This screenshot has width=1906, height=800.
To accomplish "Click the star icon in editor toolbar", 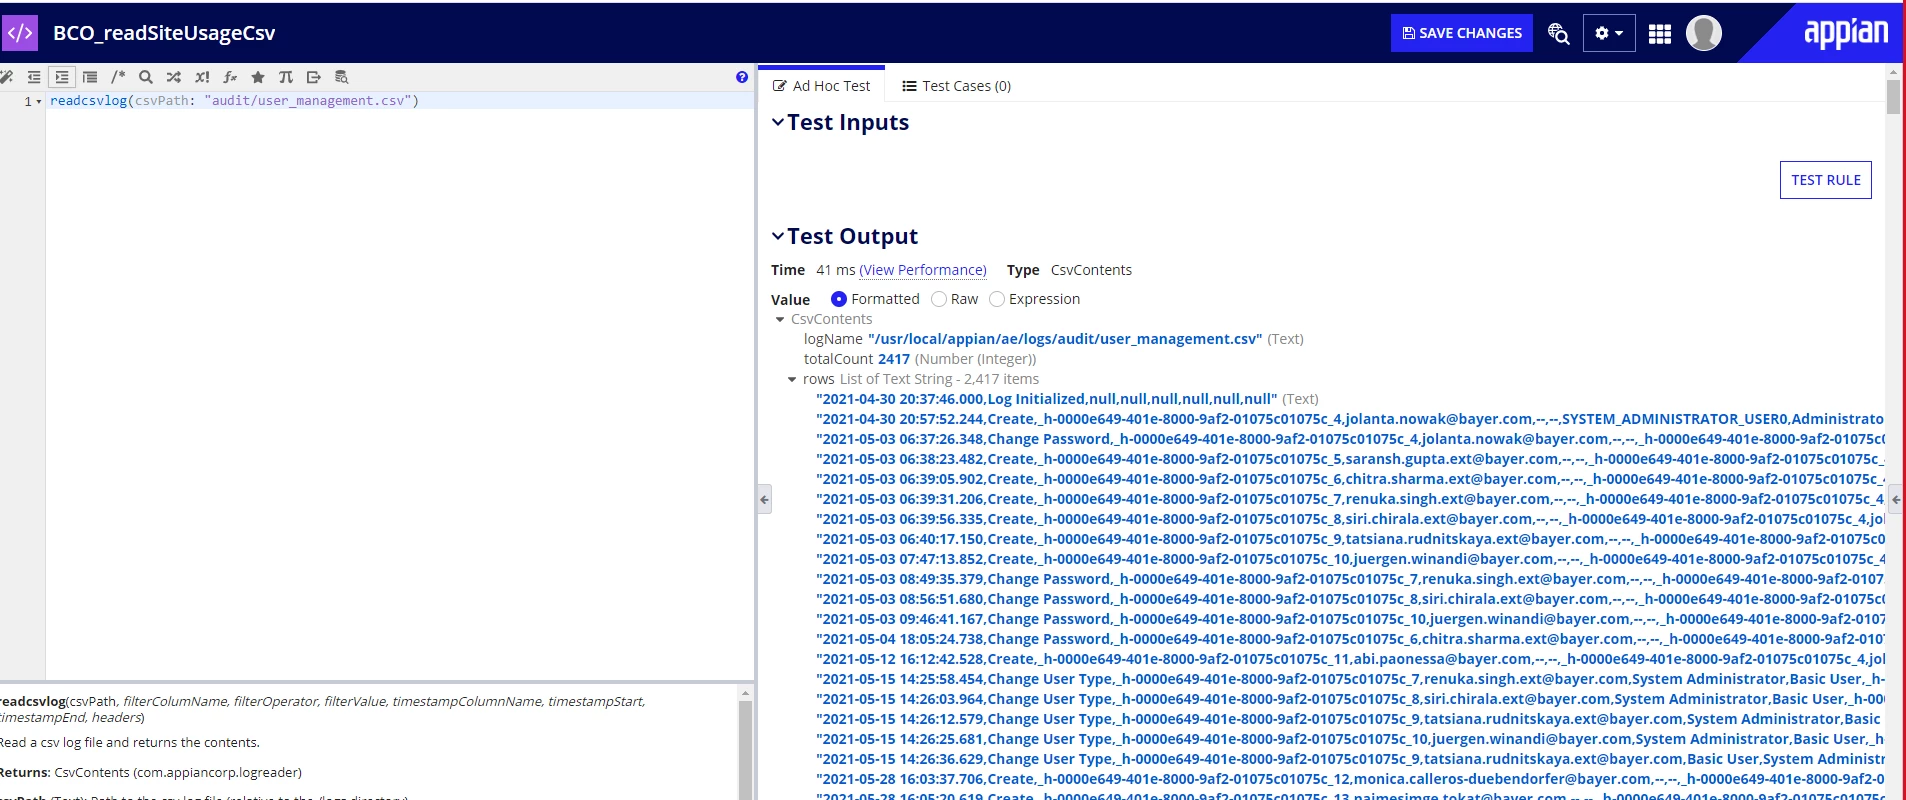I will pos(258,77).
